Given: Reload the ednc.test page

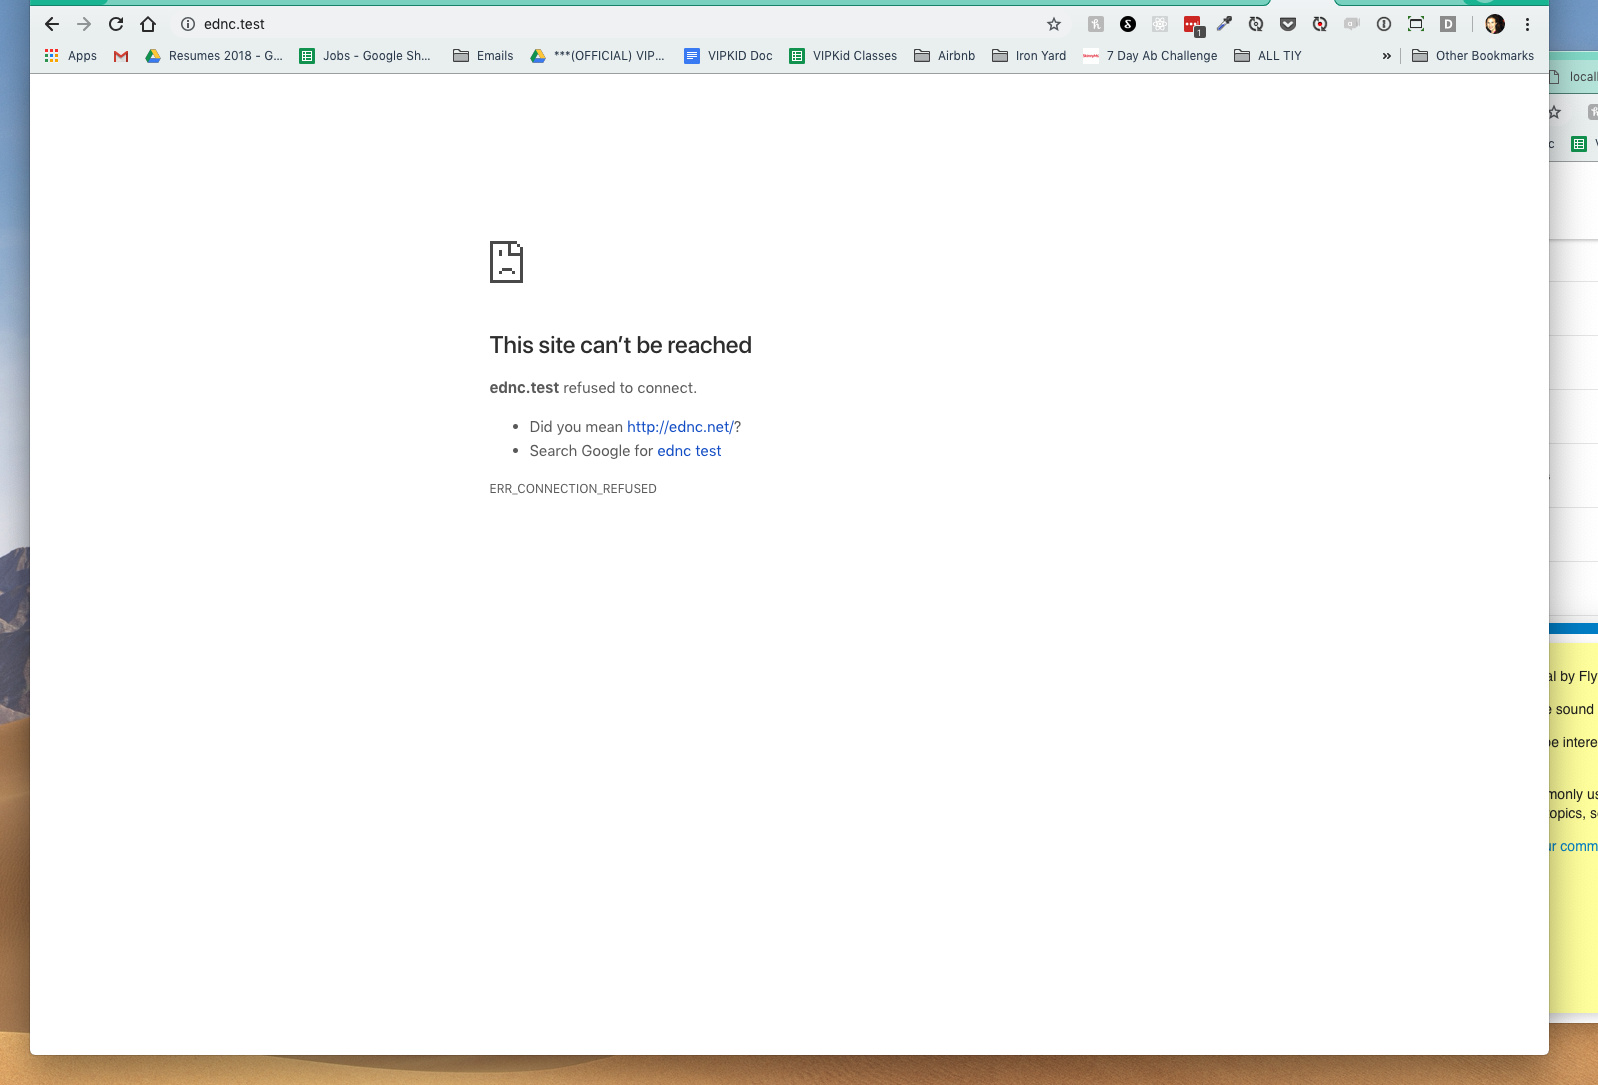Looking at the screenshot, I should pyautogui.click(x=116, y=24).
